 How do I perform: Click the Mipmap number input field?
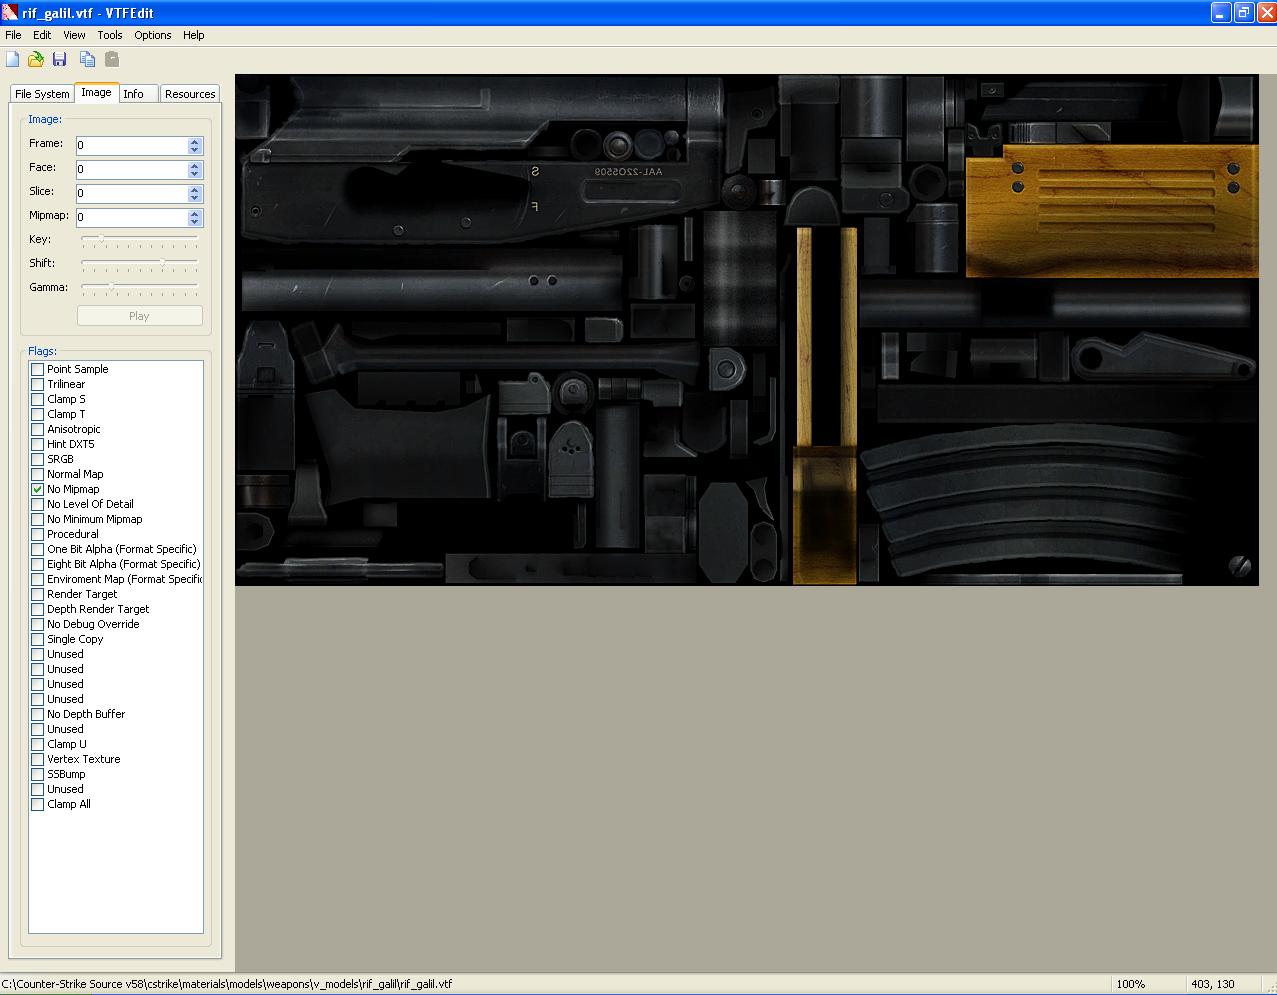132,217
